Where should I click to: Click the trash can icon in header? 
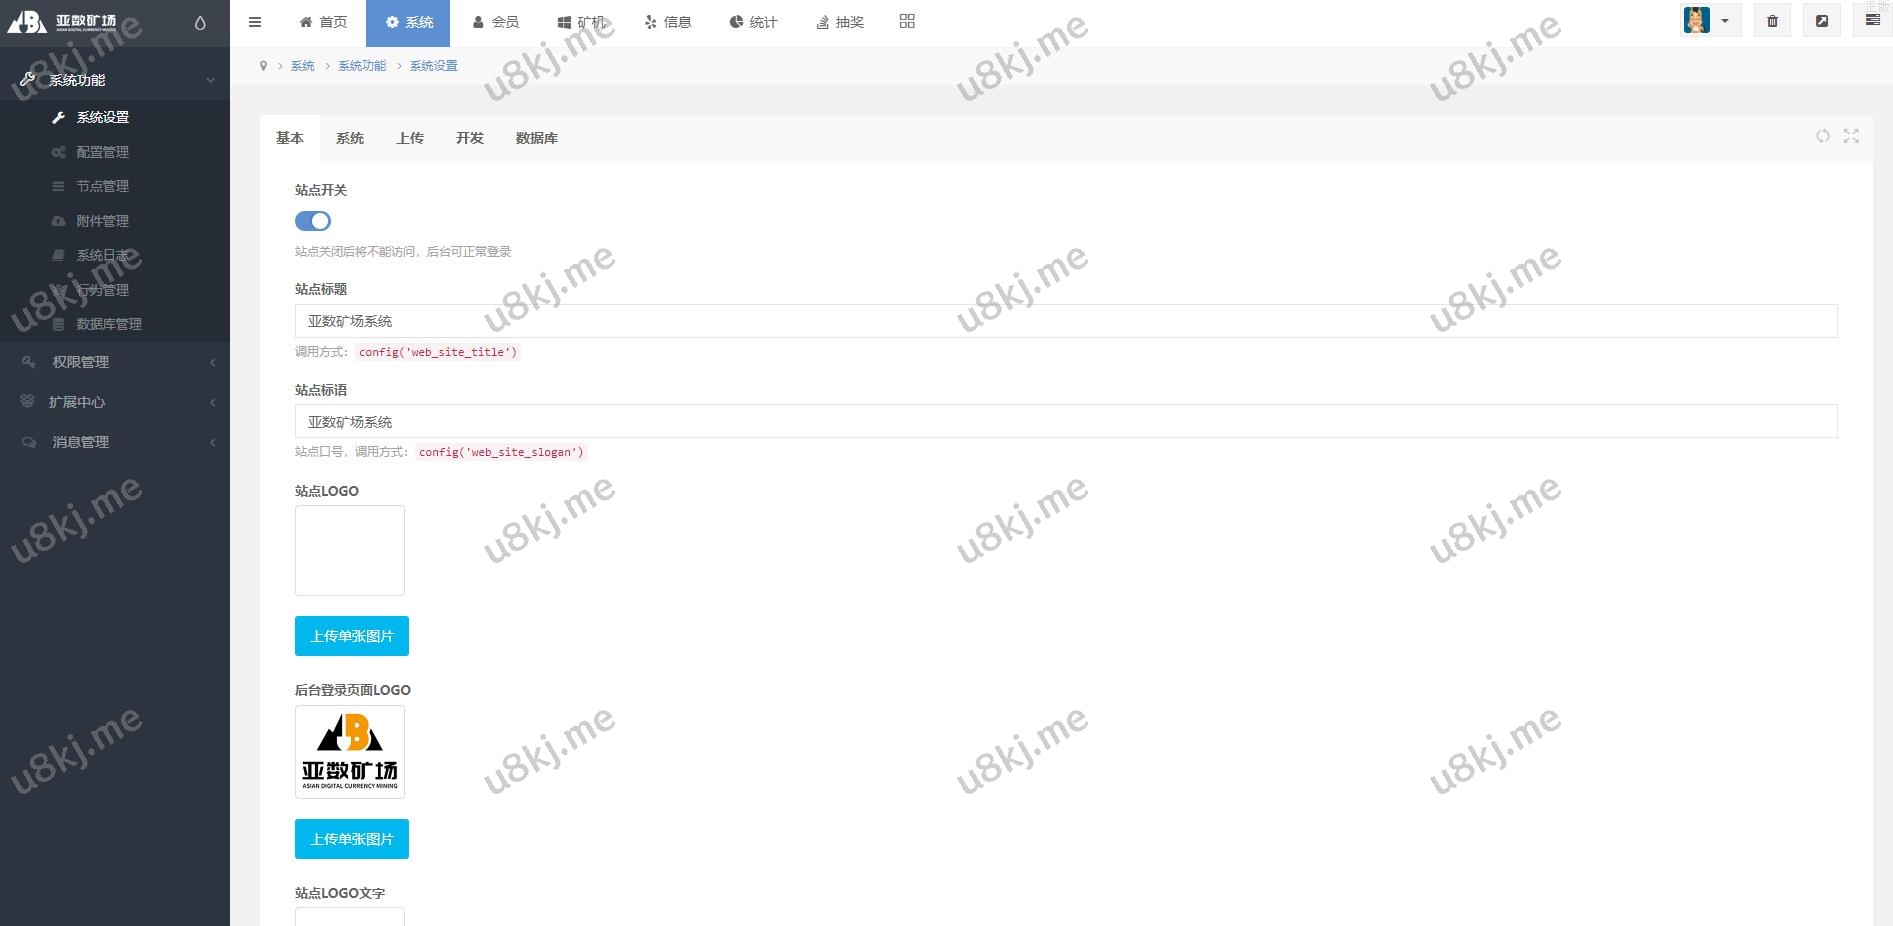(x=1772, y=21)
